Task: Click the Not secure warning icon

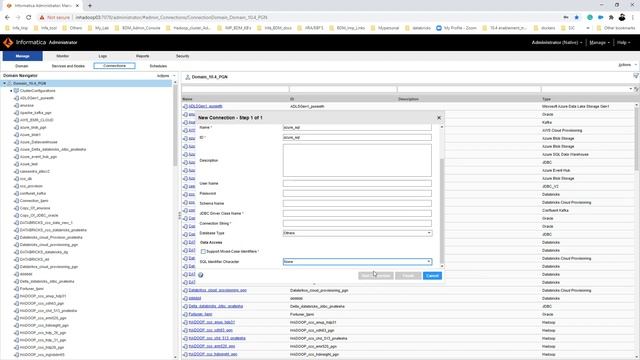Action: tap(42, 18)
